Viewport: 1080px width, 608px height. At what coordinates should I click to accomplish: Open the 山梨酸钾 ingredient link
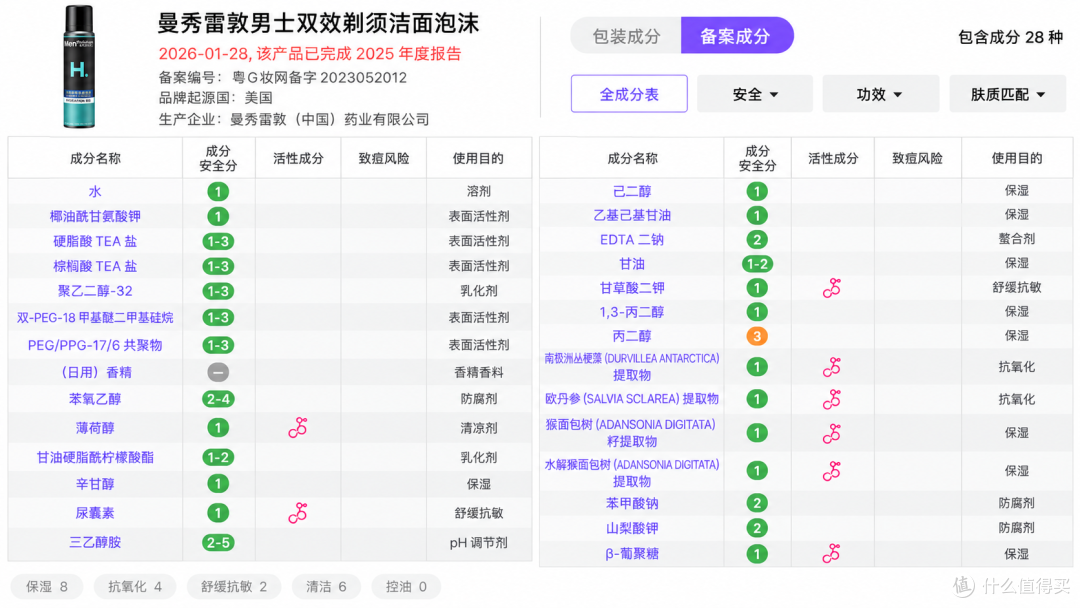click(632, 528)
